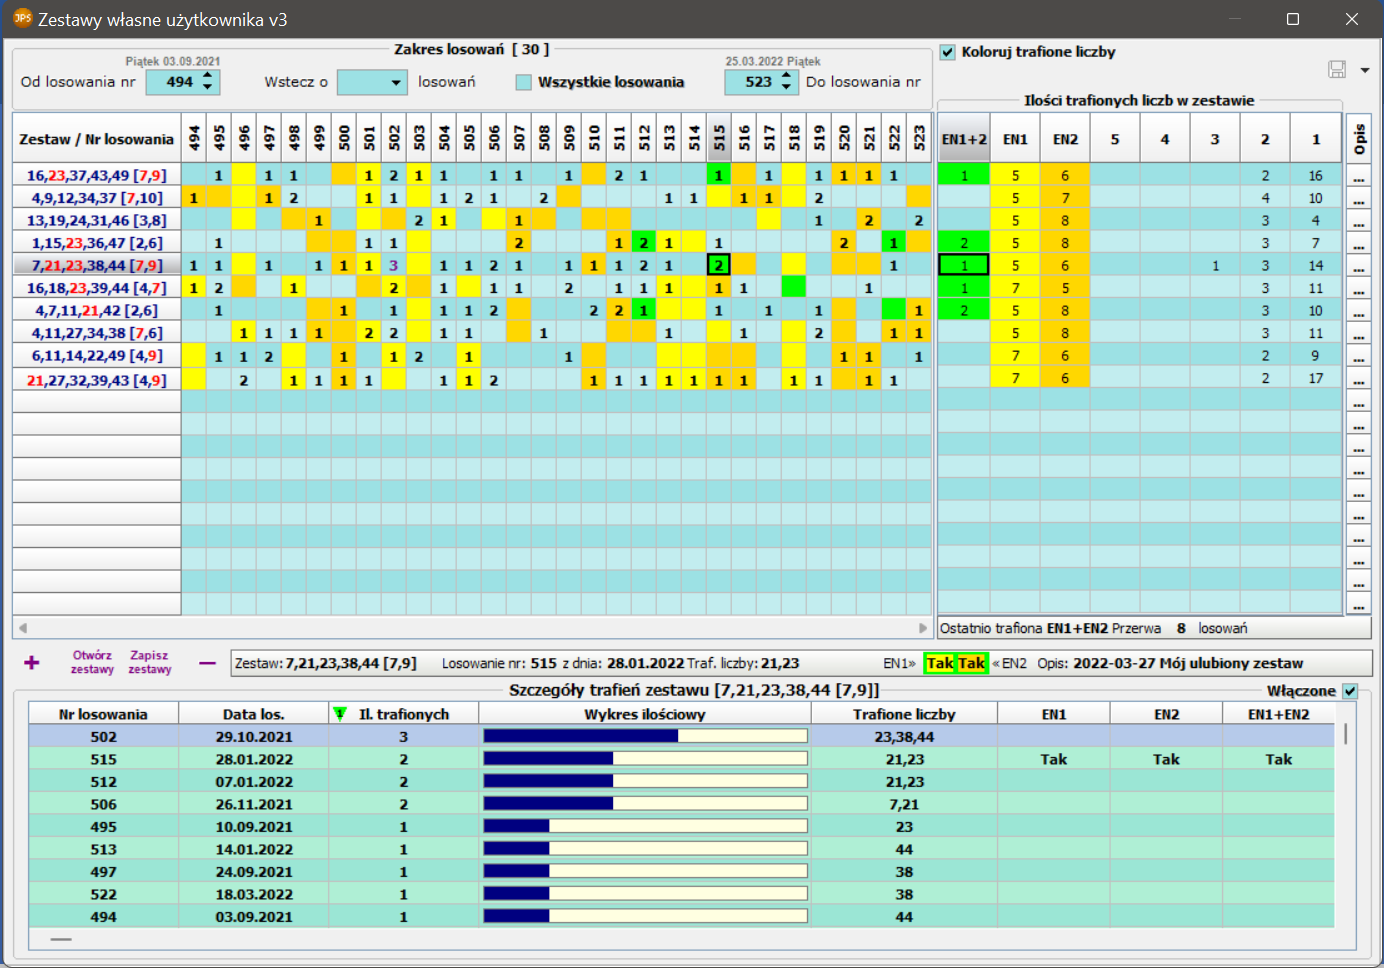This screenshot has height=968, width=1384.
Task: Toggle Koloruj trafione liczby checkbox
Action: [x=948, y=52]
